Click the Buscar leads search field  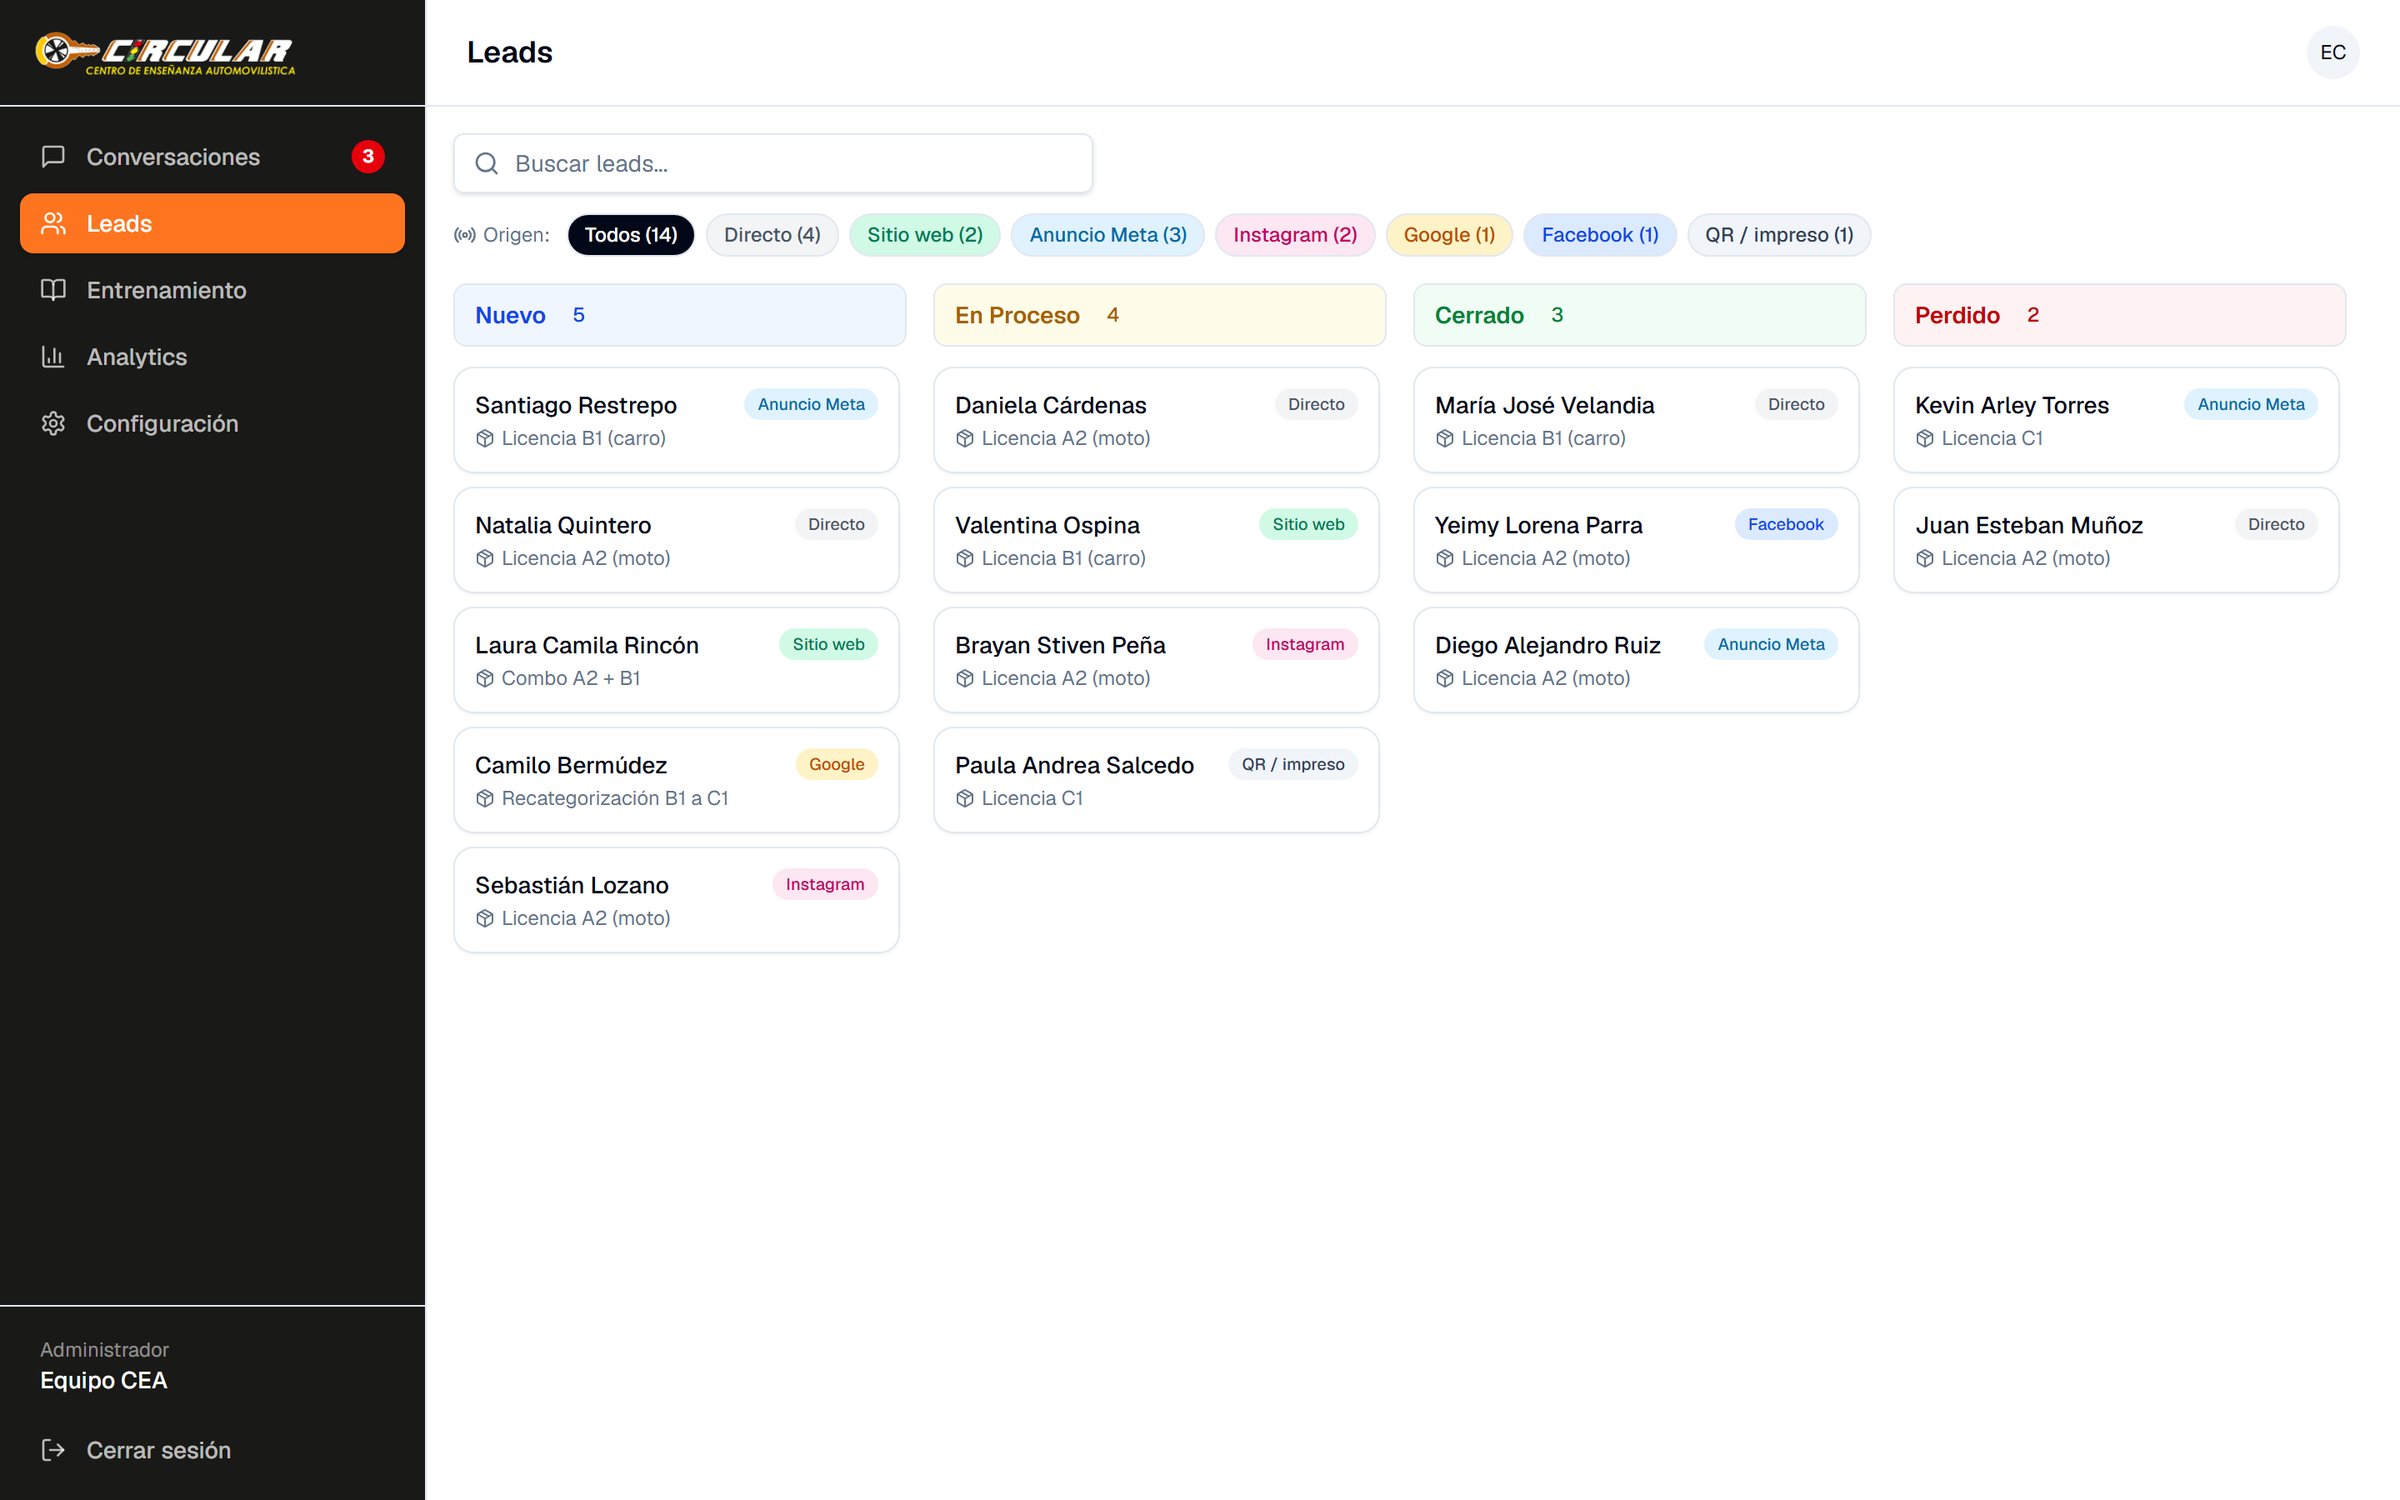[x=773, y=163]
